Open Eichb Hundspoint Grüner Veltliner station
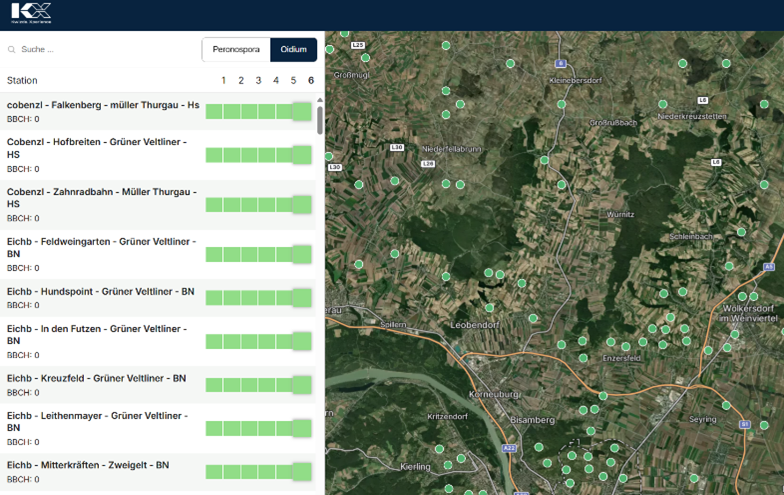 tap(100, 291)
